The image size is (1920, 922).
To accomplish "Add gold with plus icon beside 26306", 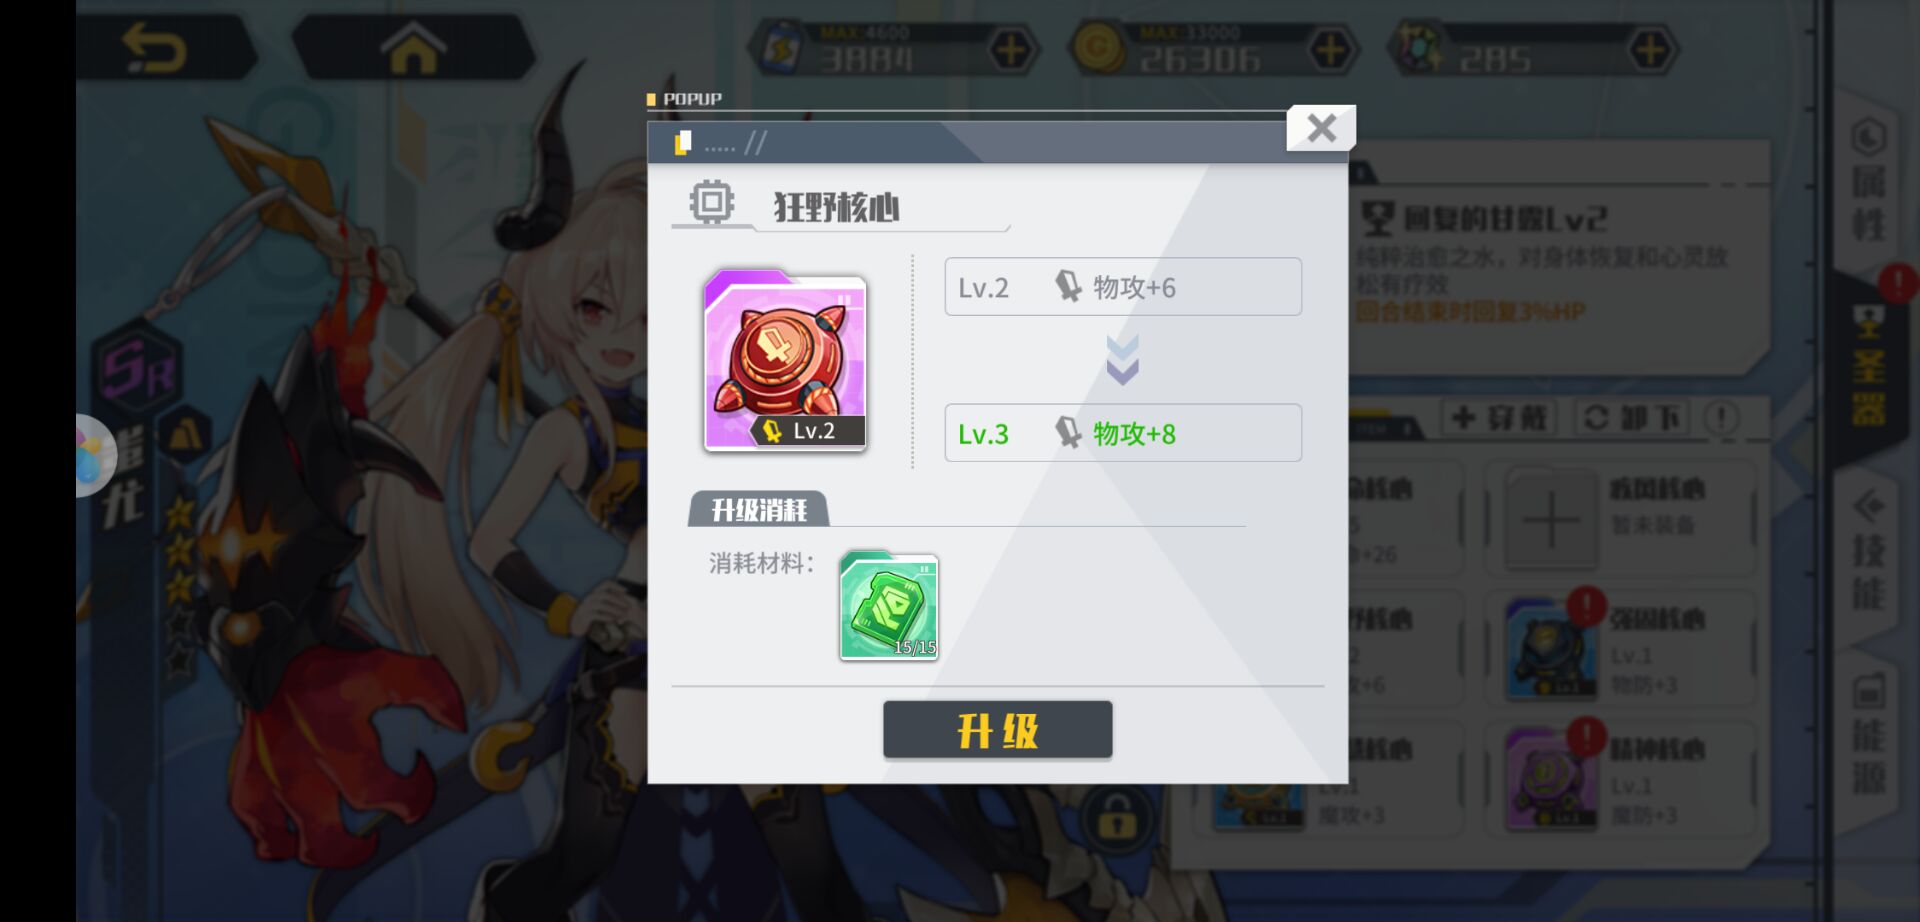I will 1331,50.
